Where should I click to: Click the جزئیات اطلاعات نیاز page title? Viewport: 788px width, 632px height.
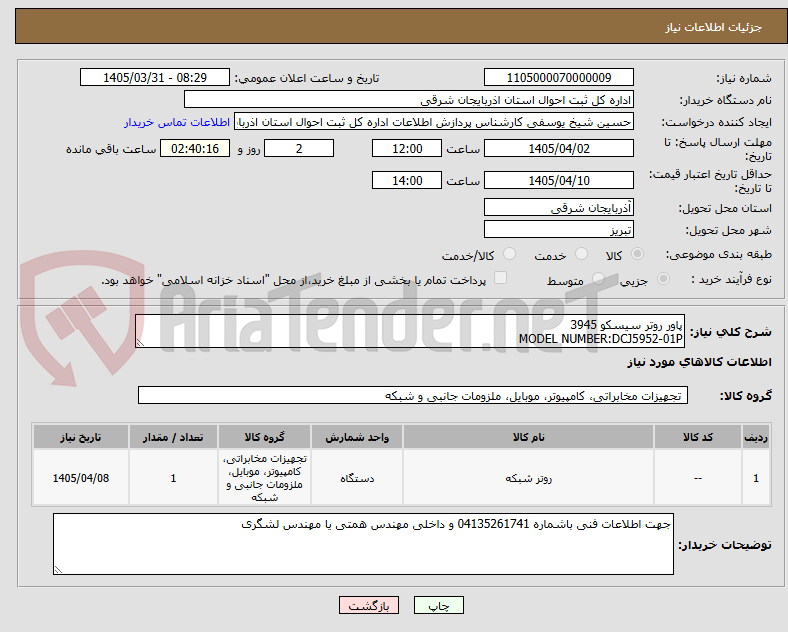pyautogui.click(x=713, y=27)
